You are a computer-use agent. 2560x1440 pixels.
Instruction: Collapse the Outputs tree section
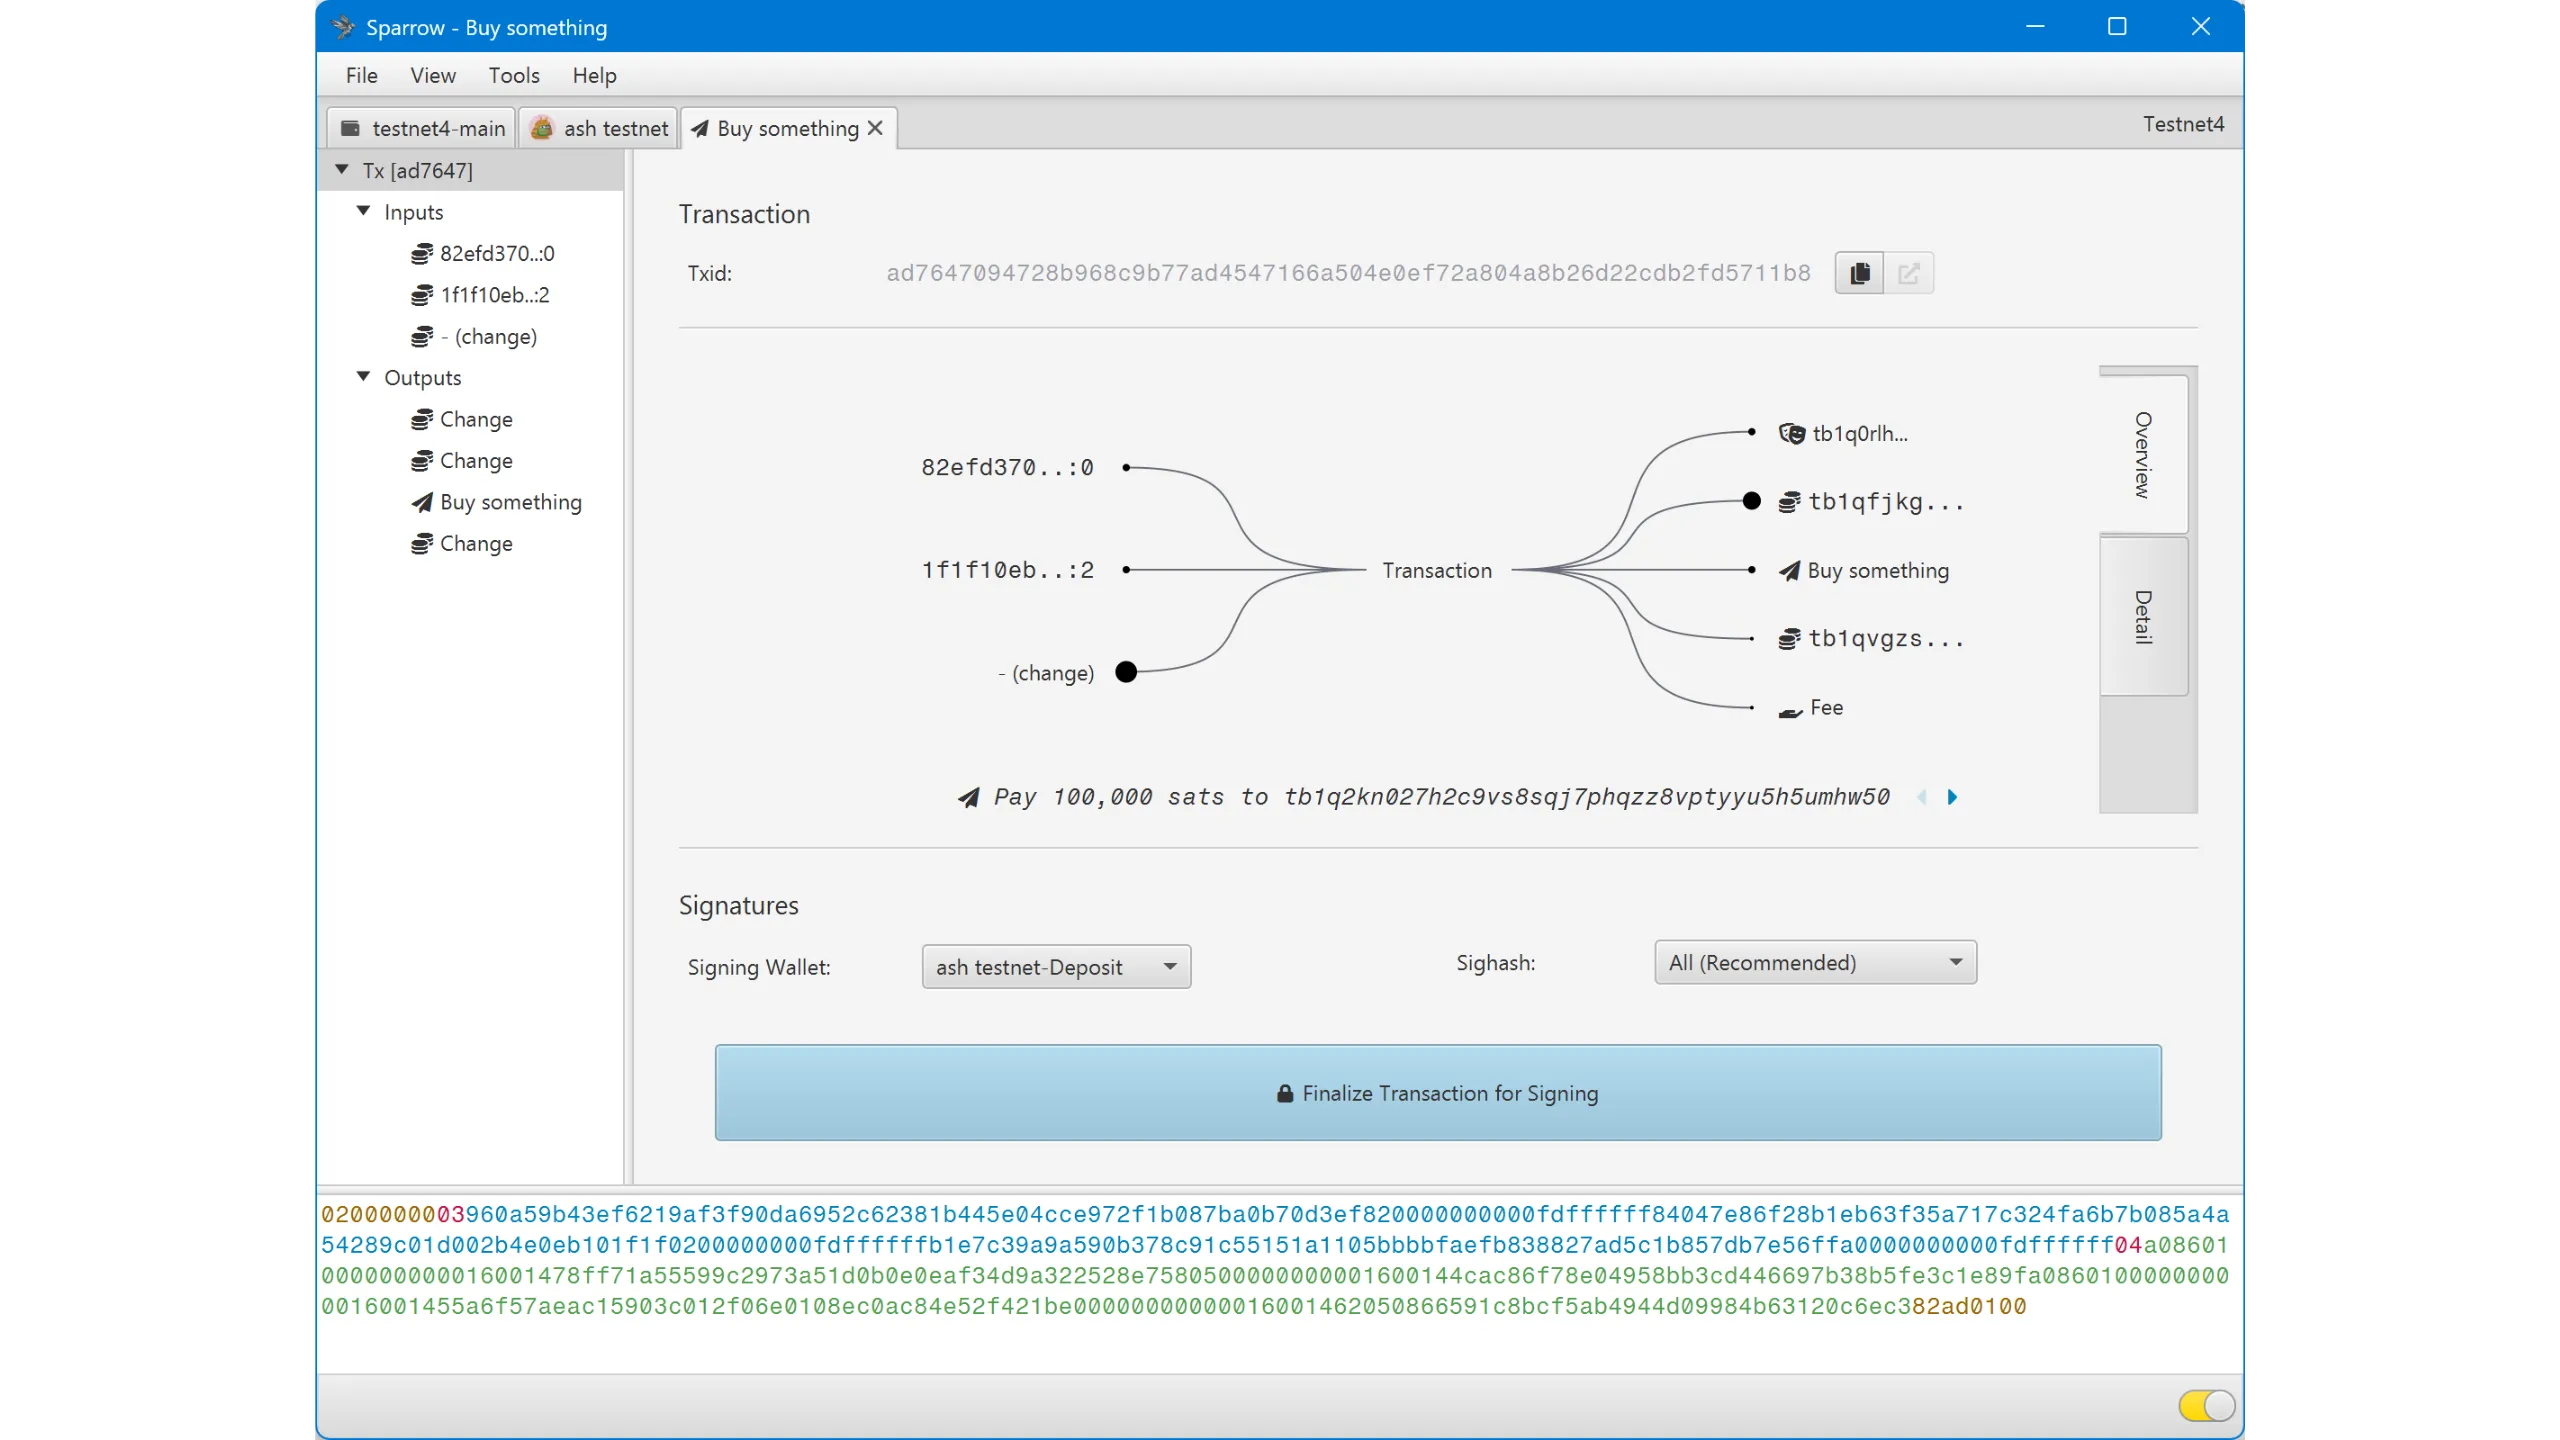click(363, 377)
